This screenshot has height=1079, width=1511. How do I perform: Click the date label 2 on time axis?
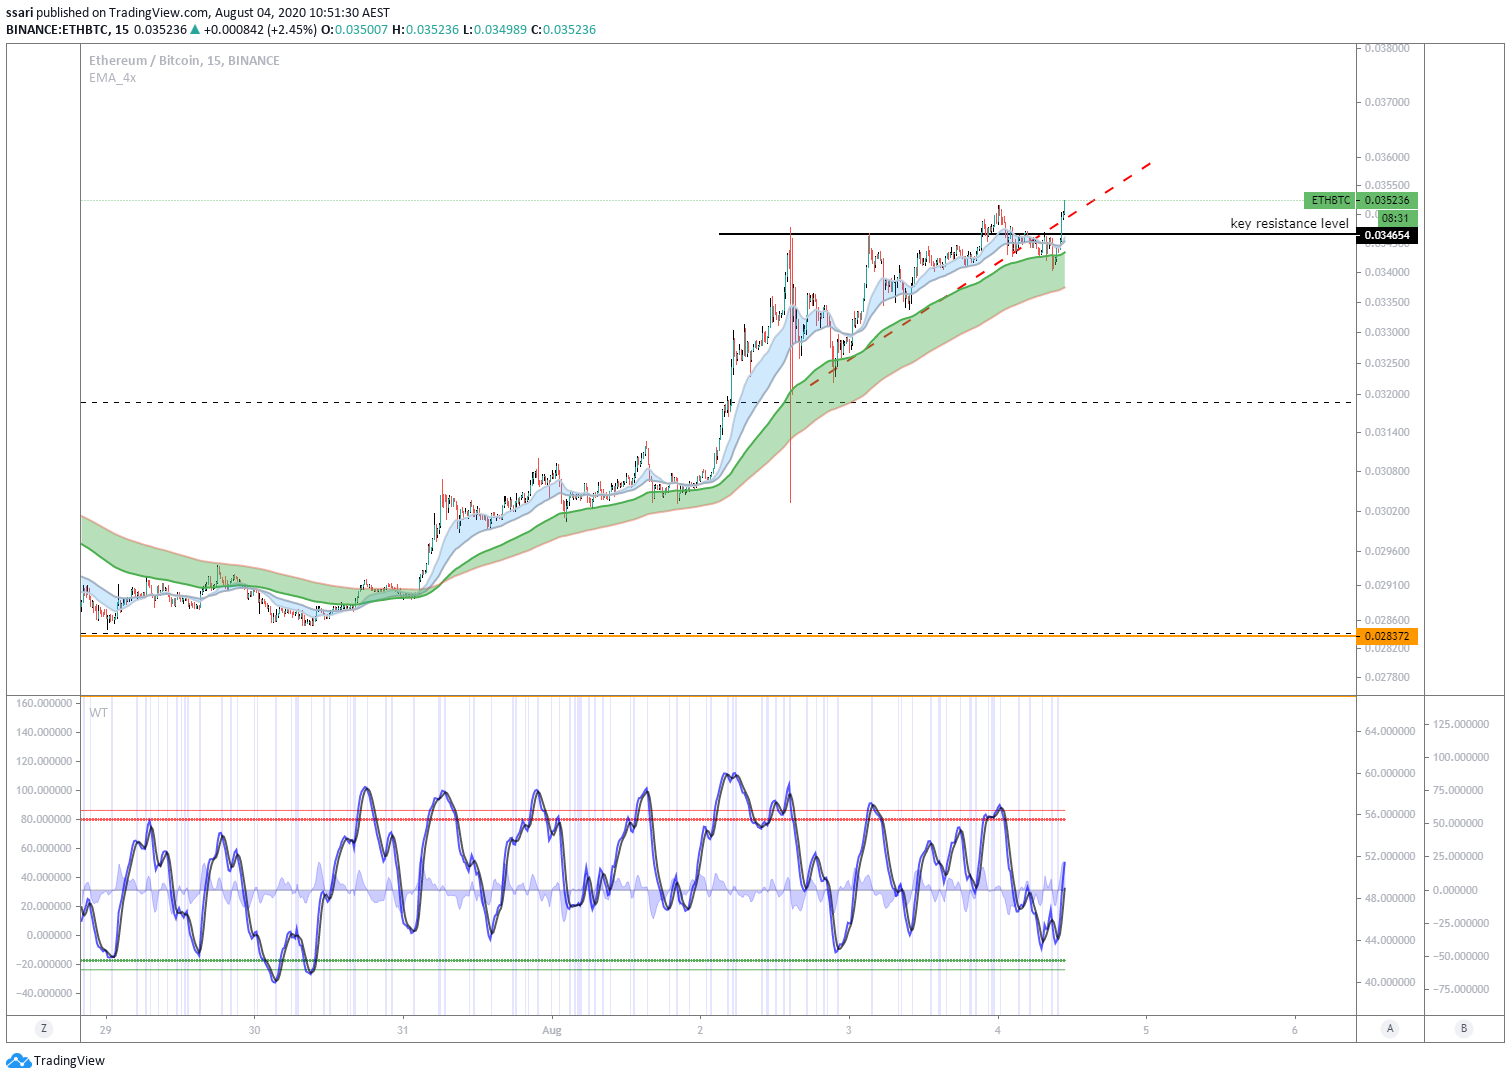point(700,1030)
